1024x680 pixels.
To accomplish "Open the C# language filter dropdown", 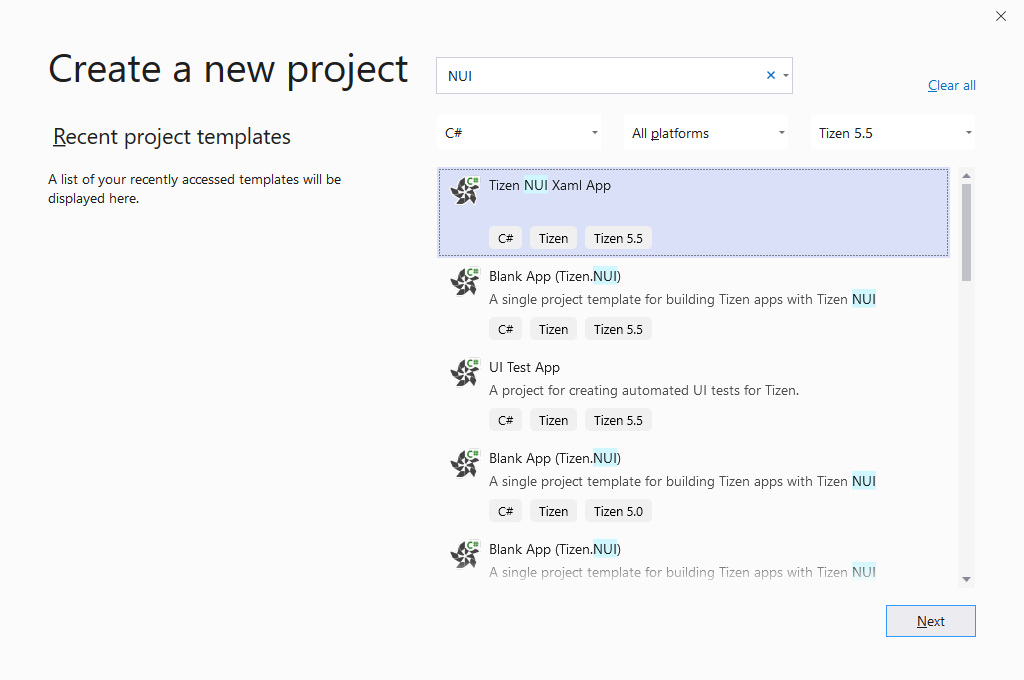I will point(519,133).
